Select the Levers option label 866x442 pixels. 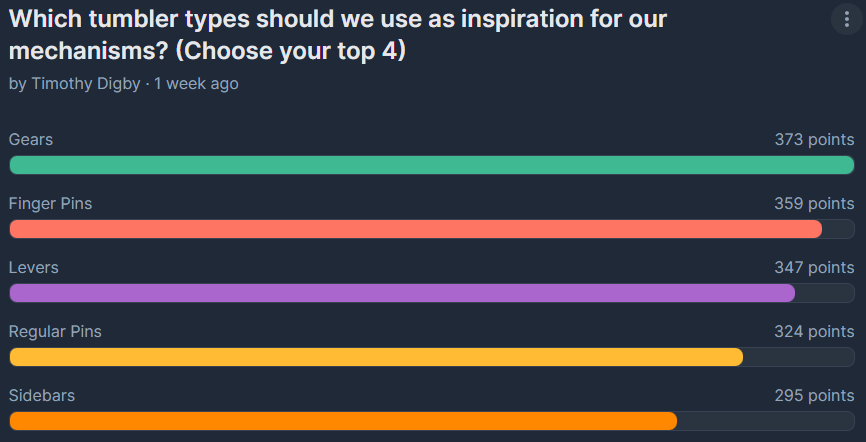34,267
